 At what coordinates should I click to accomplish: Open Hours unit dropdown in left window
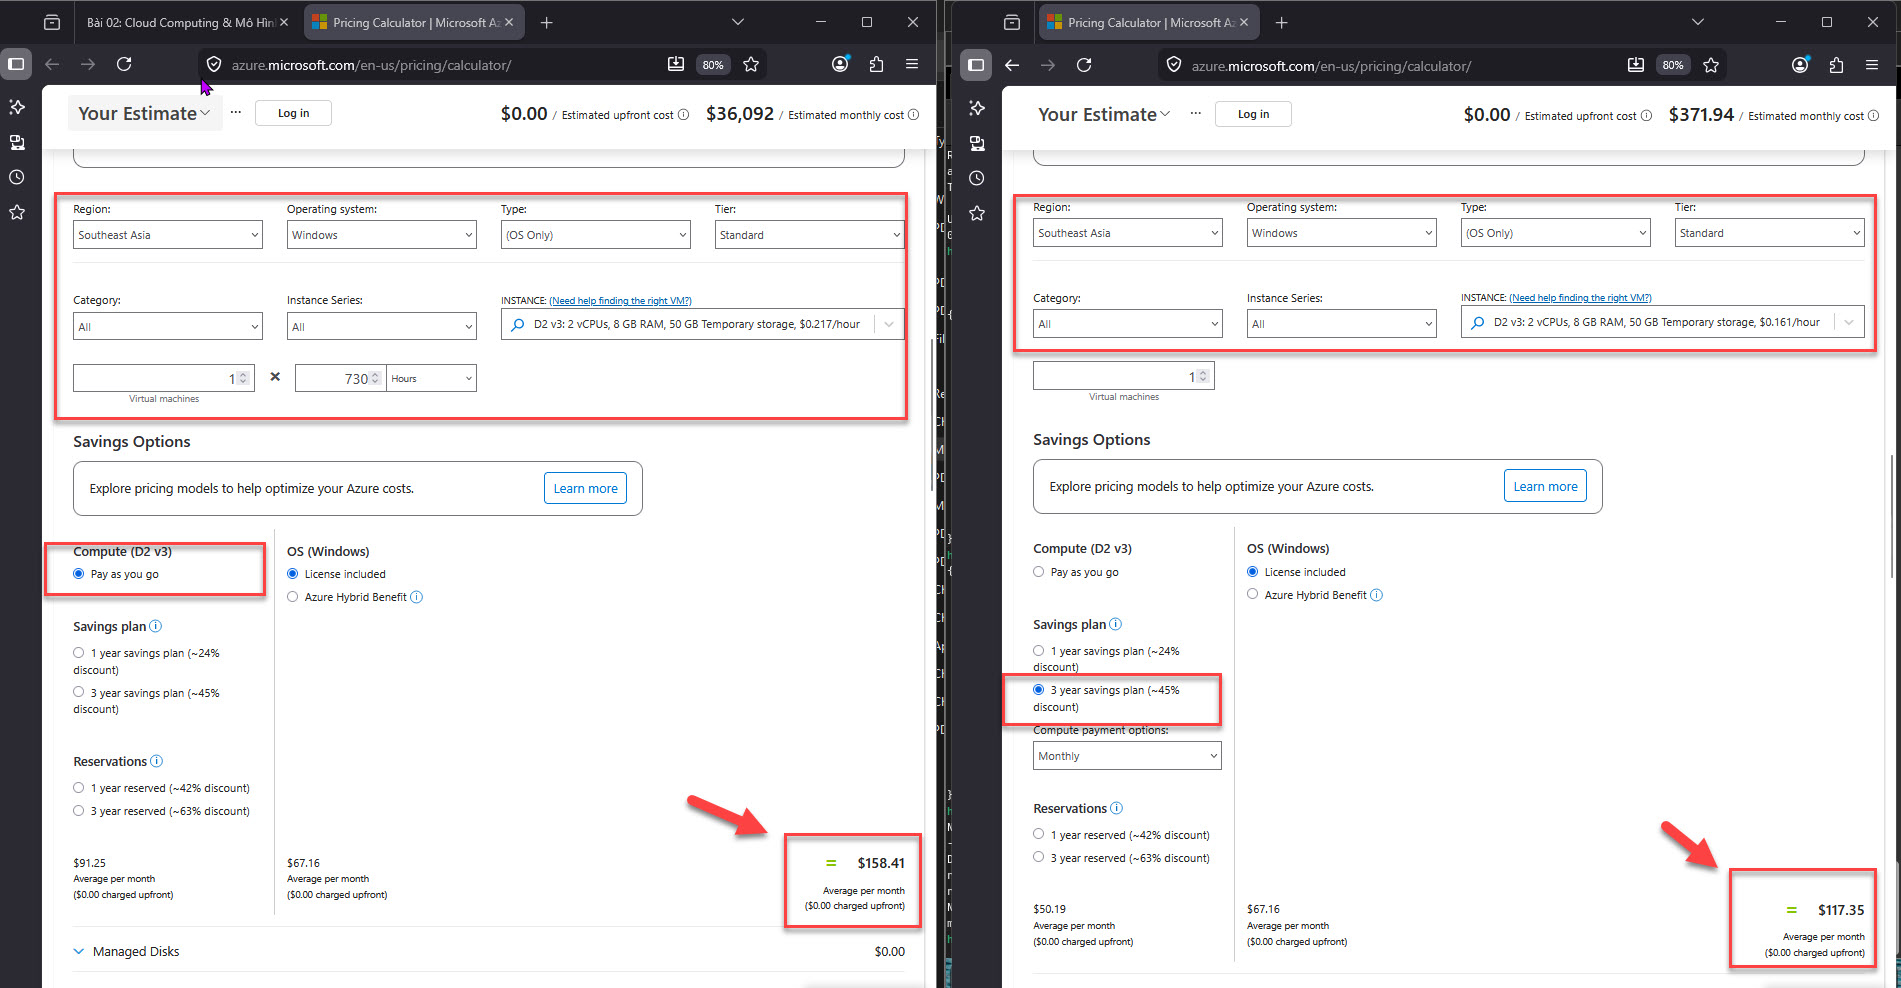click(432, 378)
